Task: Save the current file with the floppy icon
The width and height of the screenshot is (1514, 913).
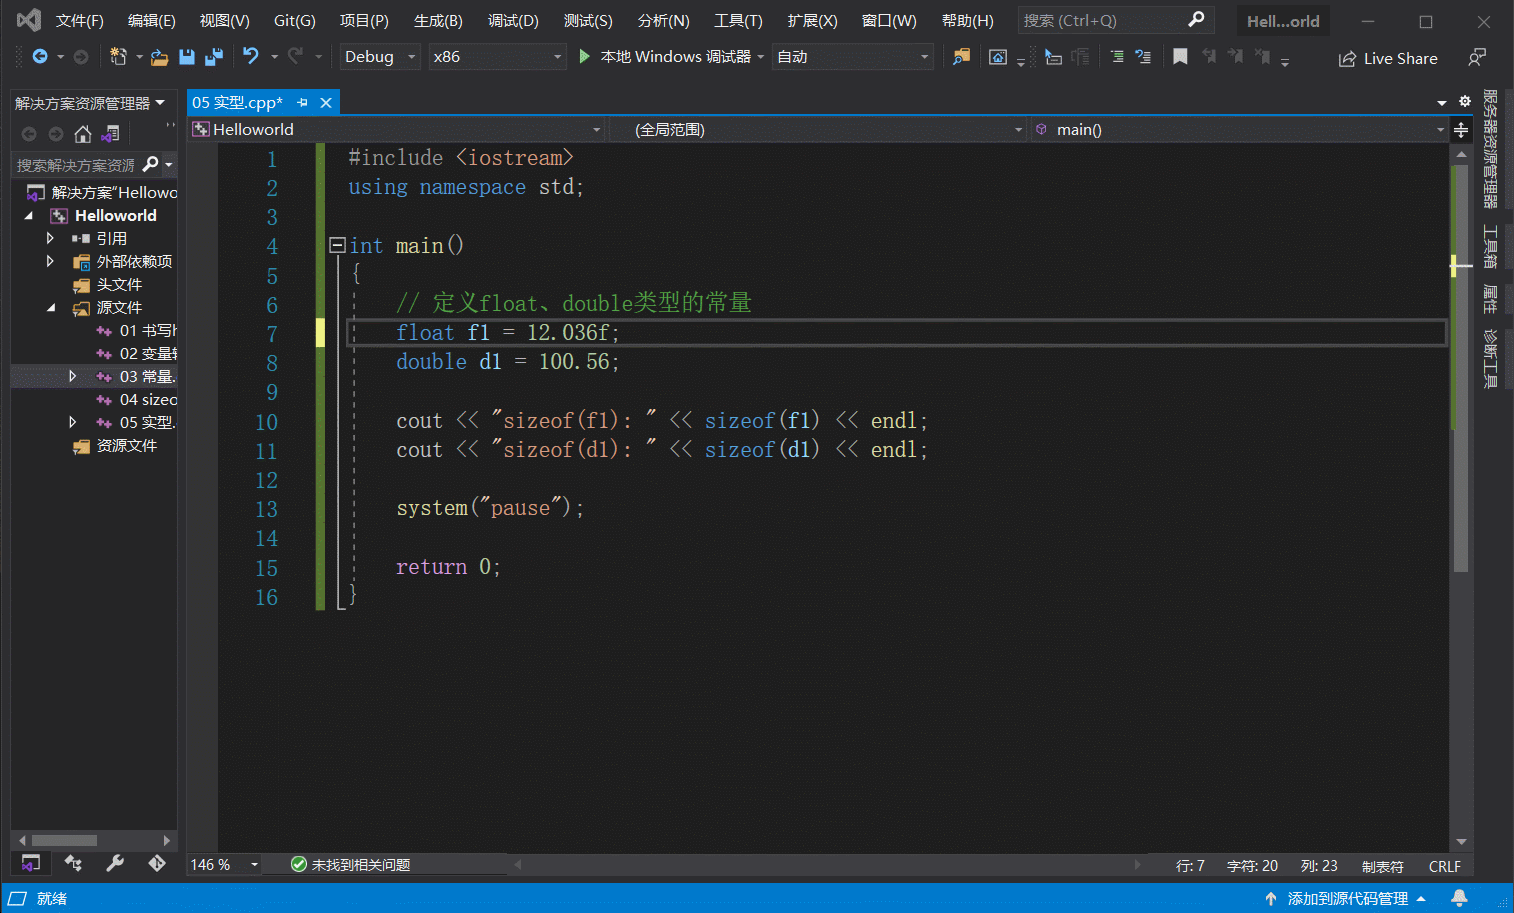Action: [186, 57]
